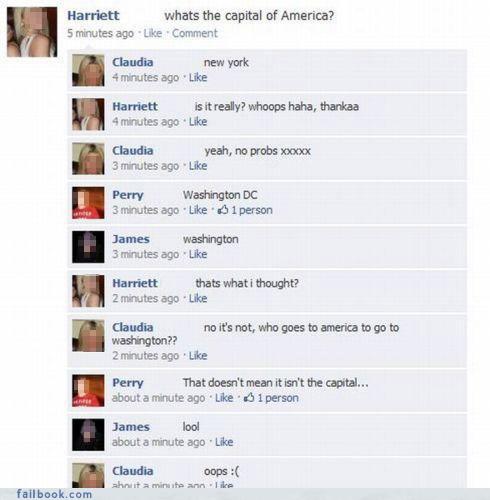Like Claudia's "new york" comment
Image resolution: width=490 pixels, height=500 pixels.
point(198,77)
